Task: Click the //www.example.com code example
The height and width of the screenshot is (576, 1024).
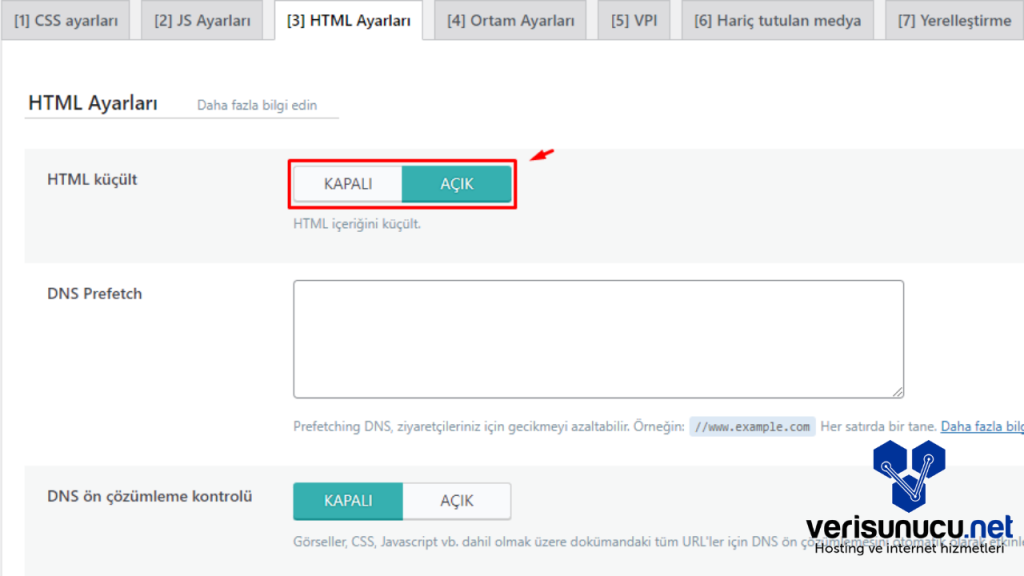Action: (x=752, y=426)
